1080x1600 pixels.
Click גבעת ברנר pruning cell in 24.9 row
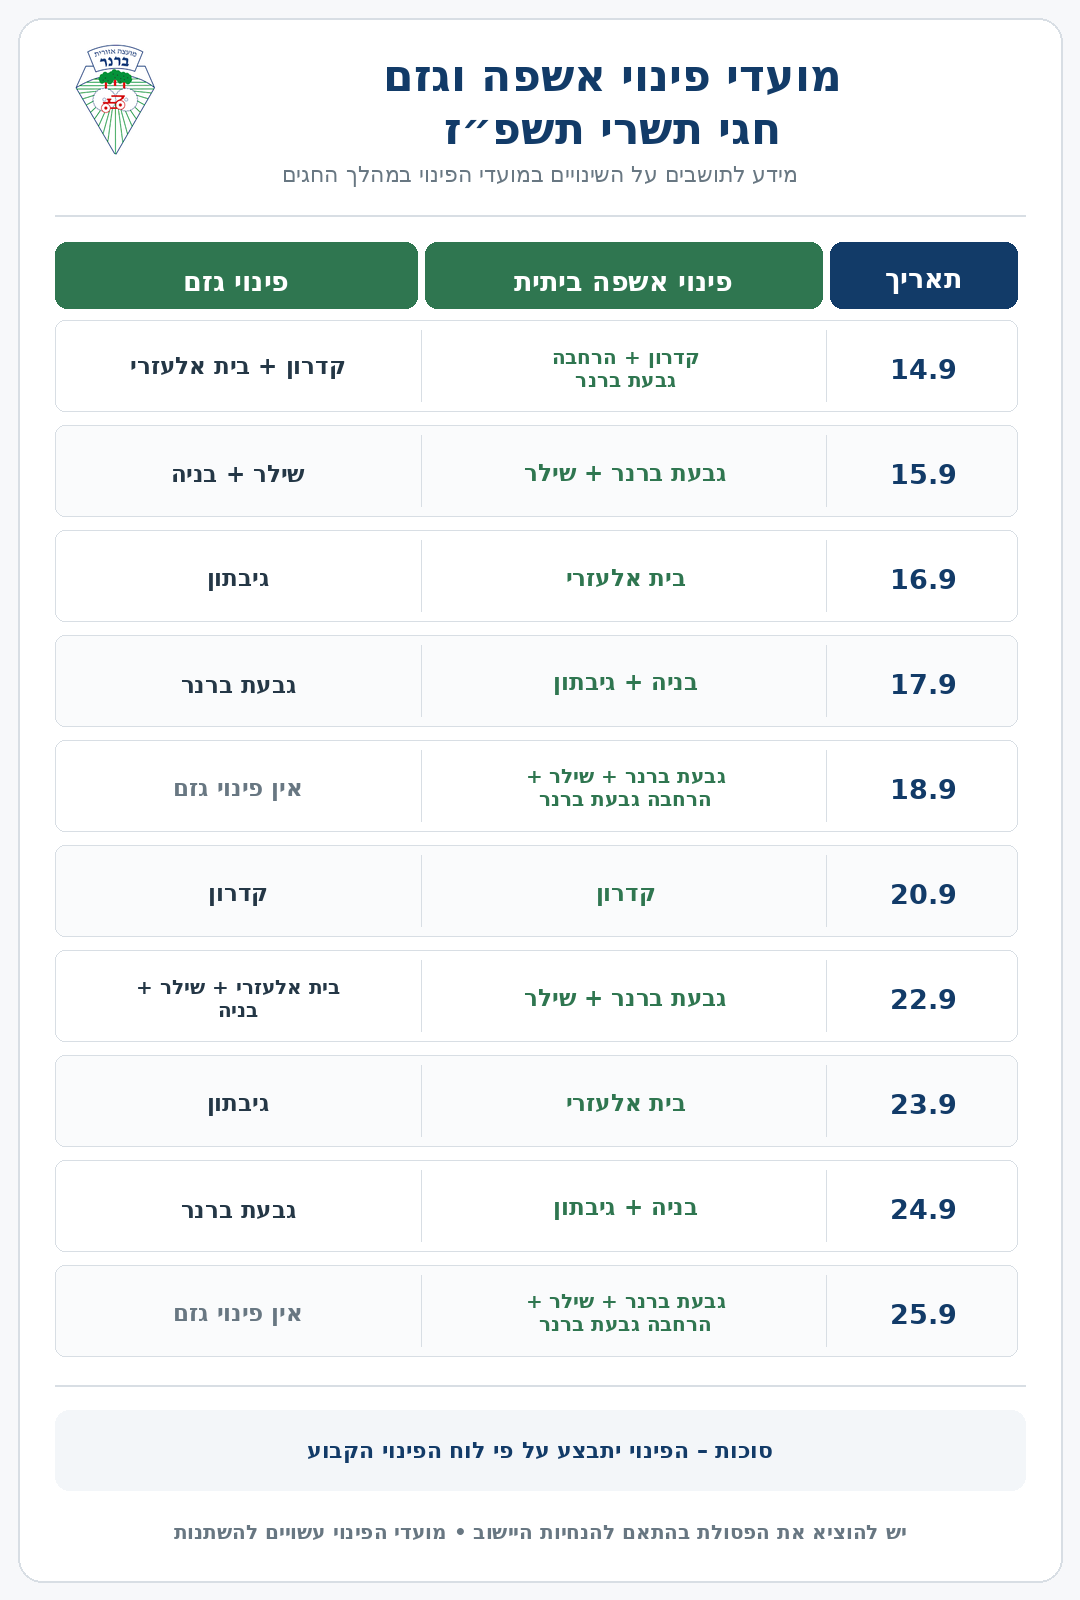click(238, 1210)
